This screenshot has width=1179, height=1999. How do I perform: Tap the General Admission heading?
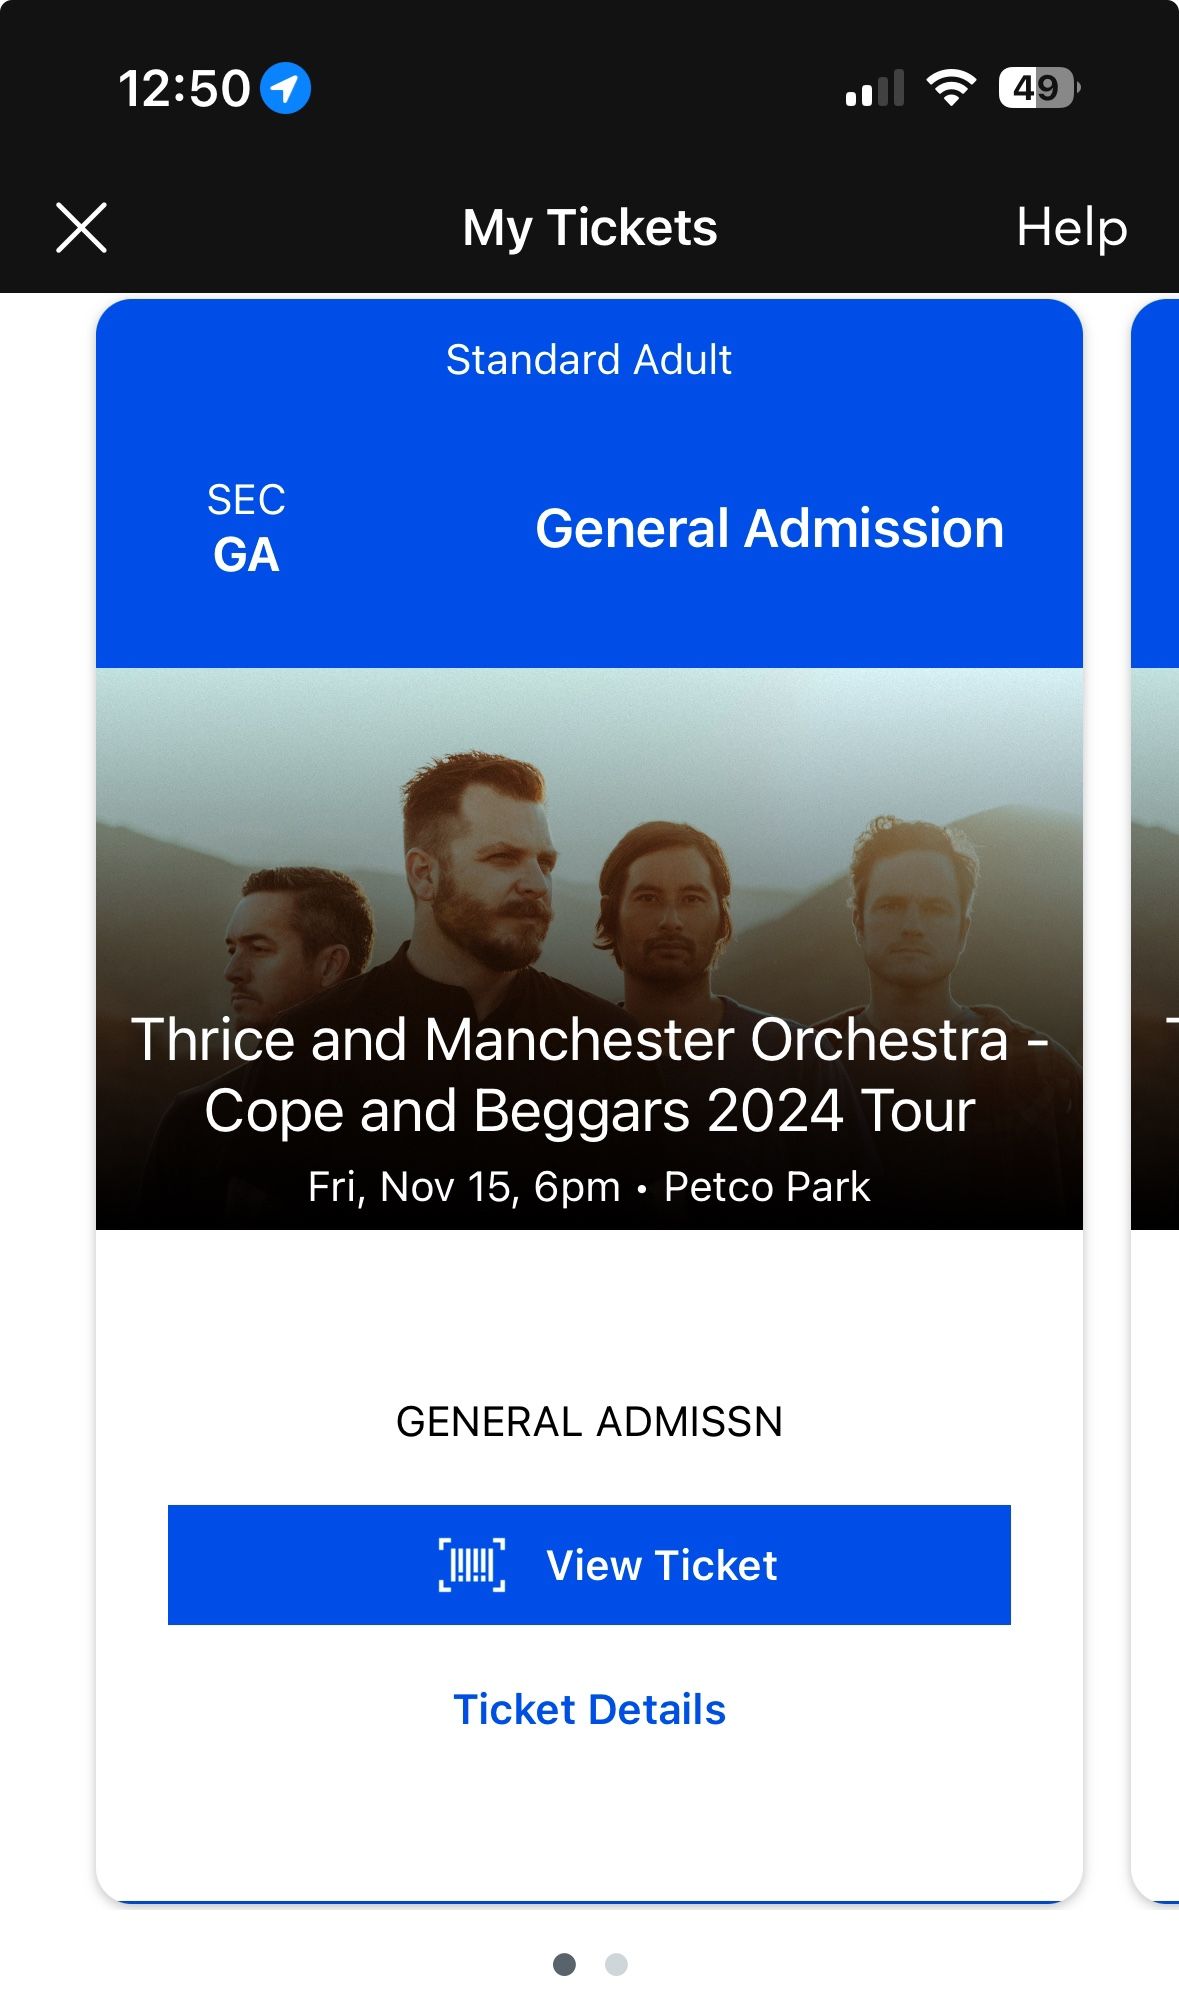[769, 528]
